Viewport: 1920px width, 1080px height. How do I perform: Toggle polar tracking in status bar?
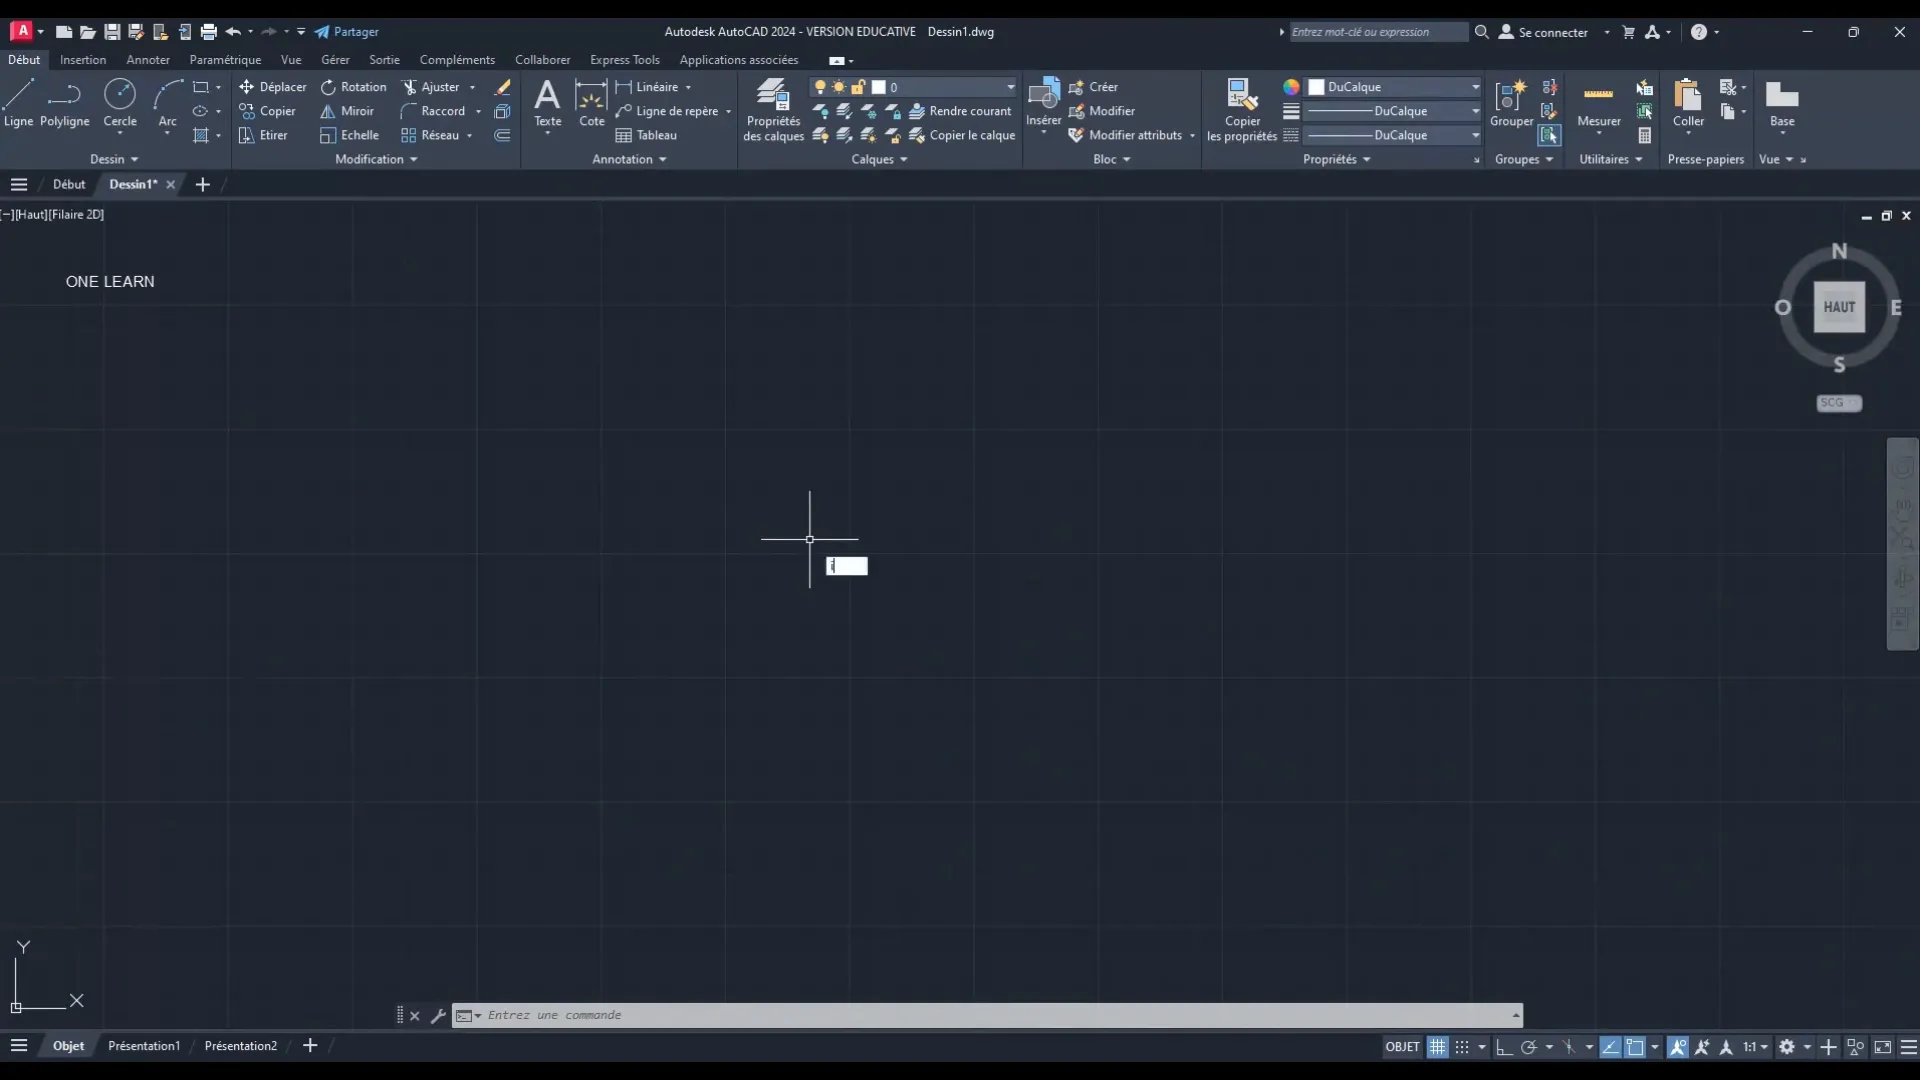pos(1529,1047)
